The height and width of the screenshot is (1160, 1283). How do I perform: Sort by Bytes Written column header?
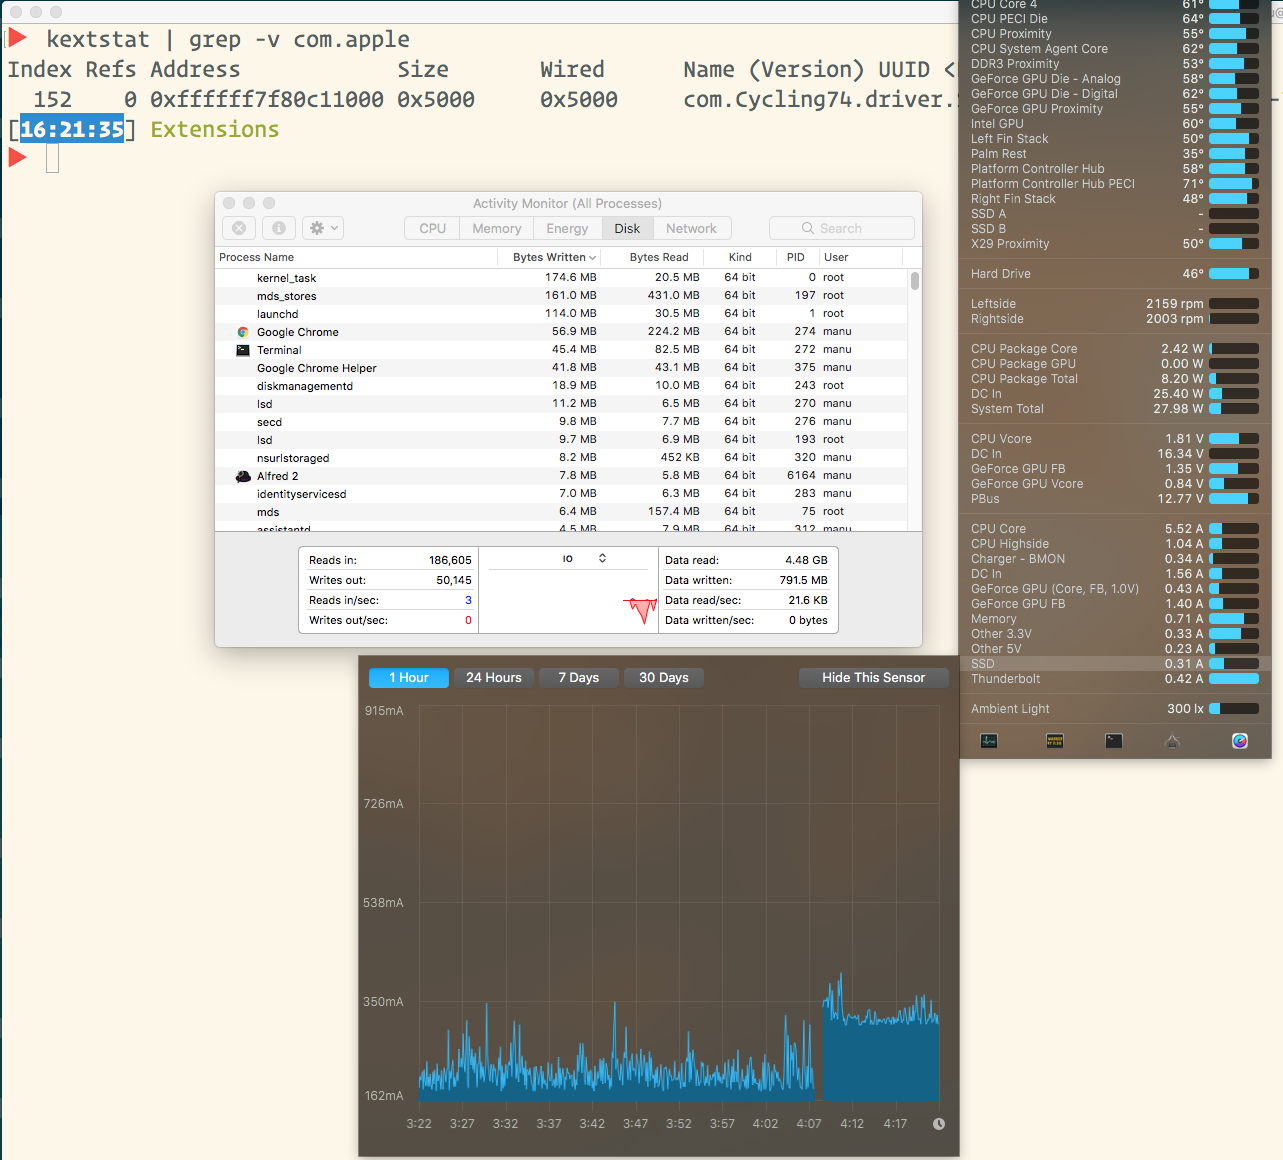(x=550, y=257)
